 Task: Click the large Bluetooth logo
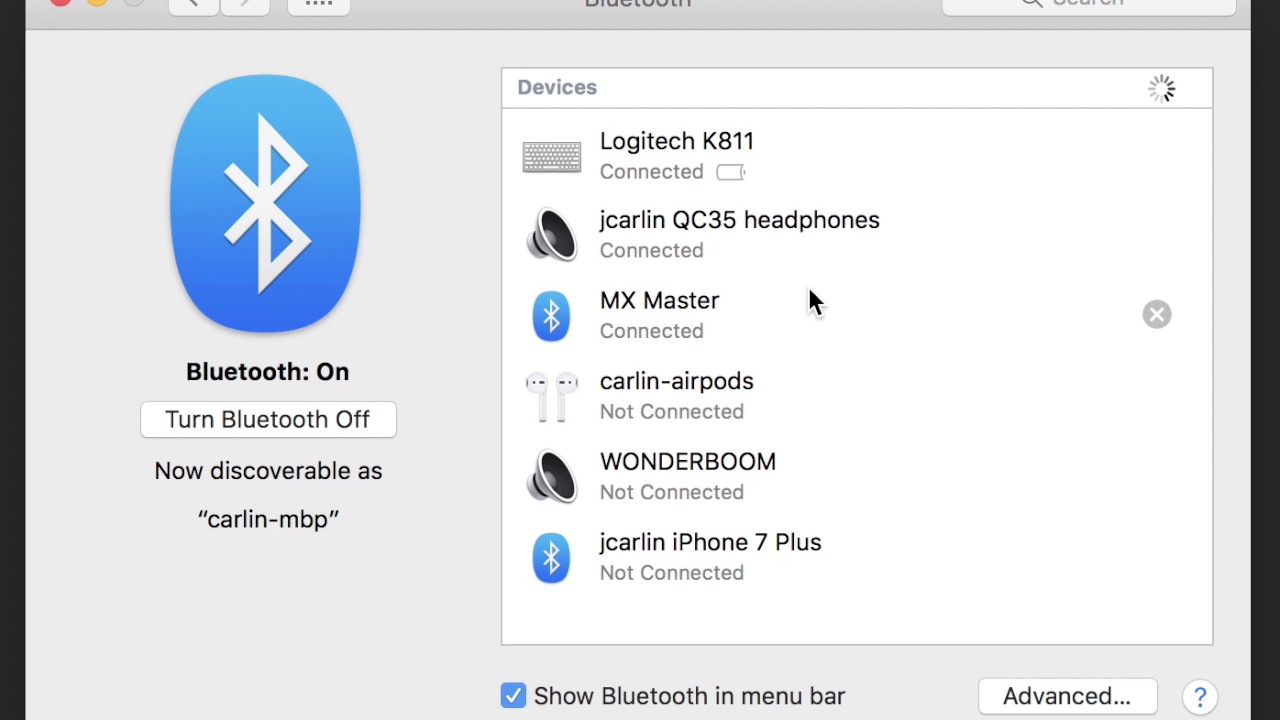[x=266, y=204]
